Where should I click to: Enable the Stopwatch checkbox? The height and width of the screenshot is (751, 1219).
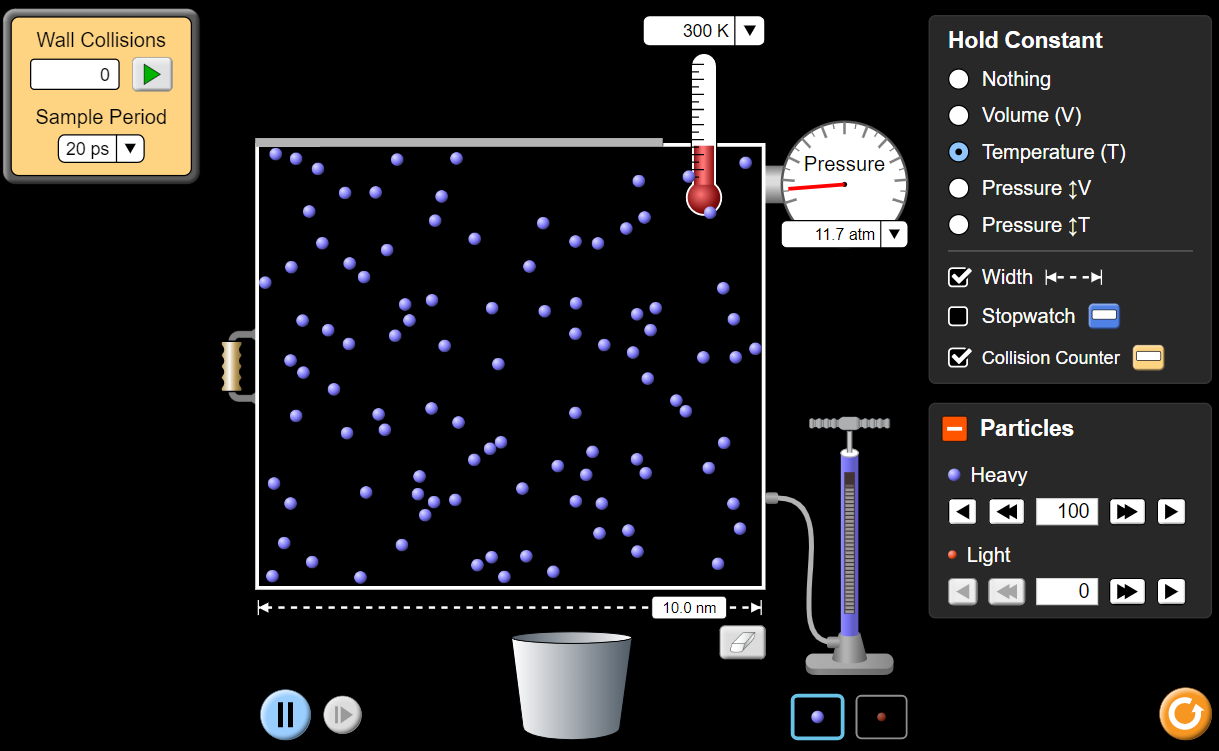click(958, 316)
